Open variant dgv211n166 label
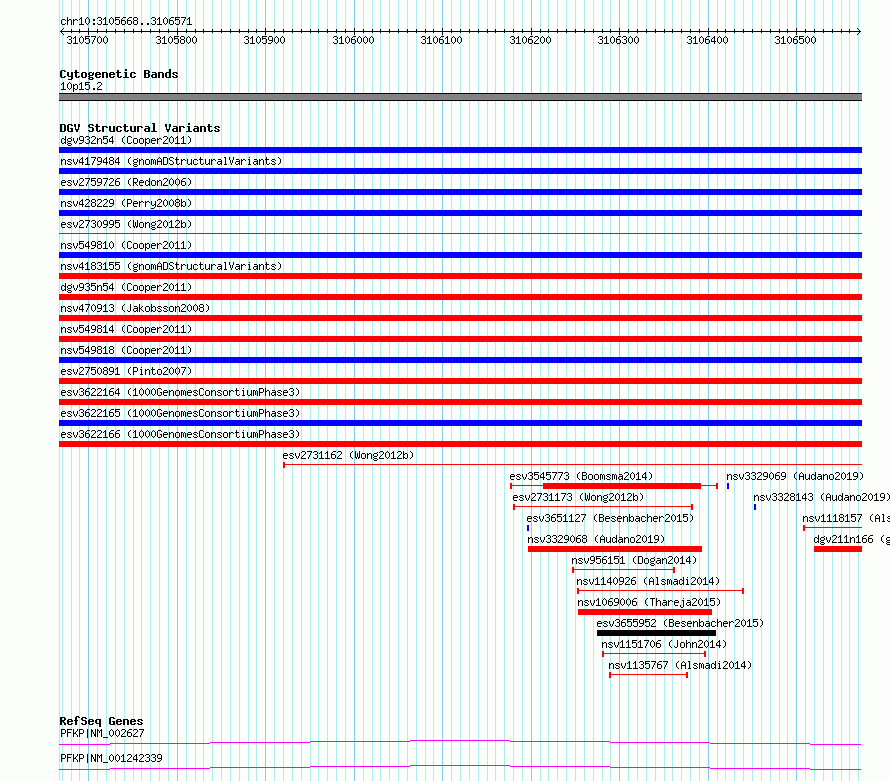Screen dimensions: 890x781 click(x=851, y=539)
